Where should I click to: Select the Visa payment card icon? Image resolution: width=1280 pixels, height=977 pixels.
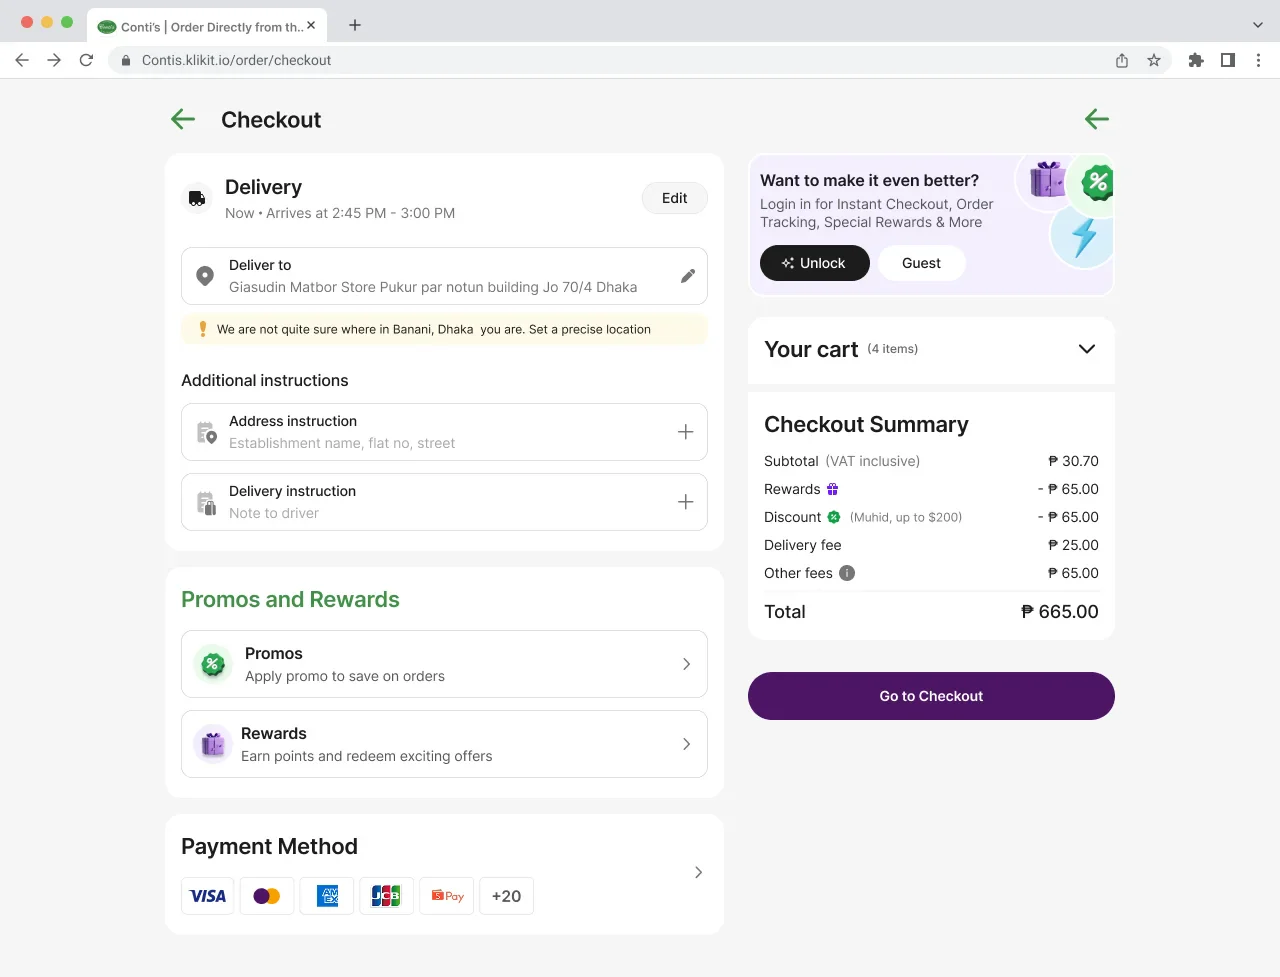pyautogui.click(x=208, y=896)
